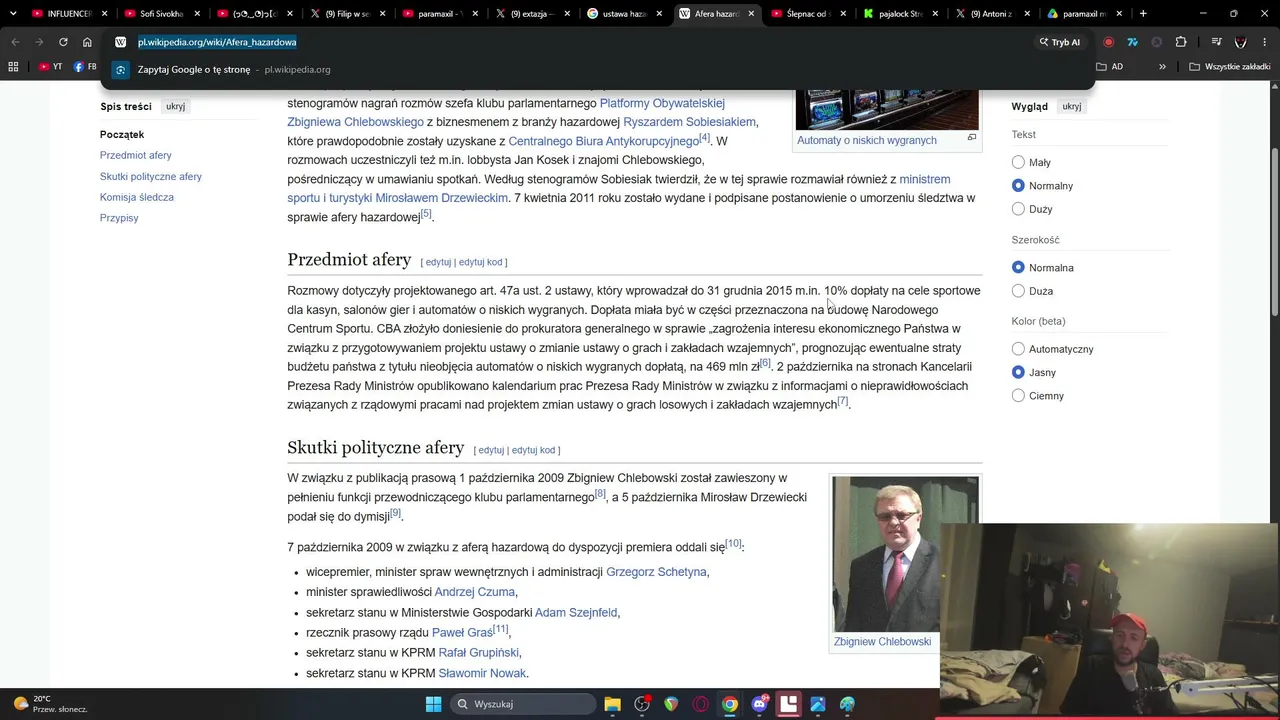Select Mały text size
The image size is (1280, 720).
1018,162
